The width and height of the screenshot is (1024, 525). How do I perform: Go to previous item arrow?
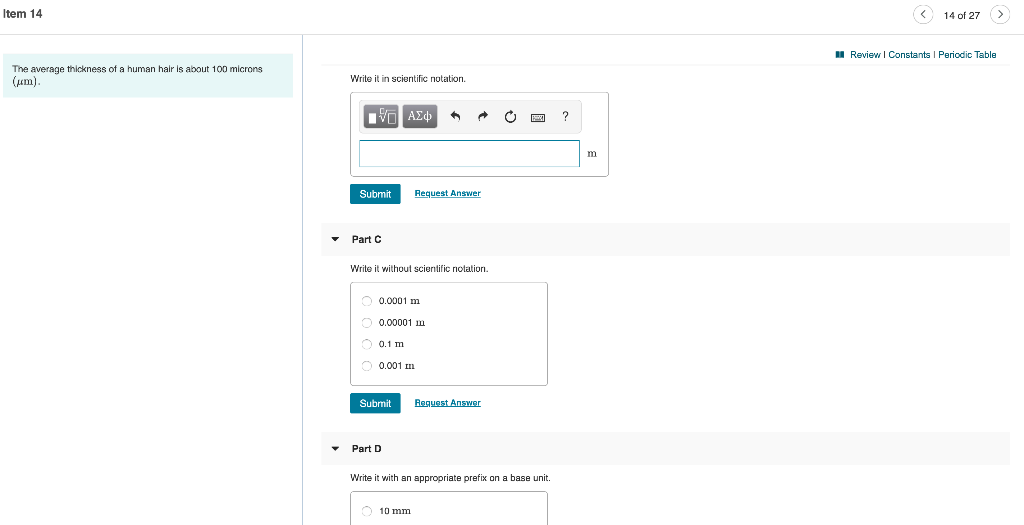(x=923, y=15)
